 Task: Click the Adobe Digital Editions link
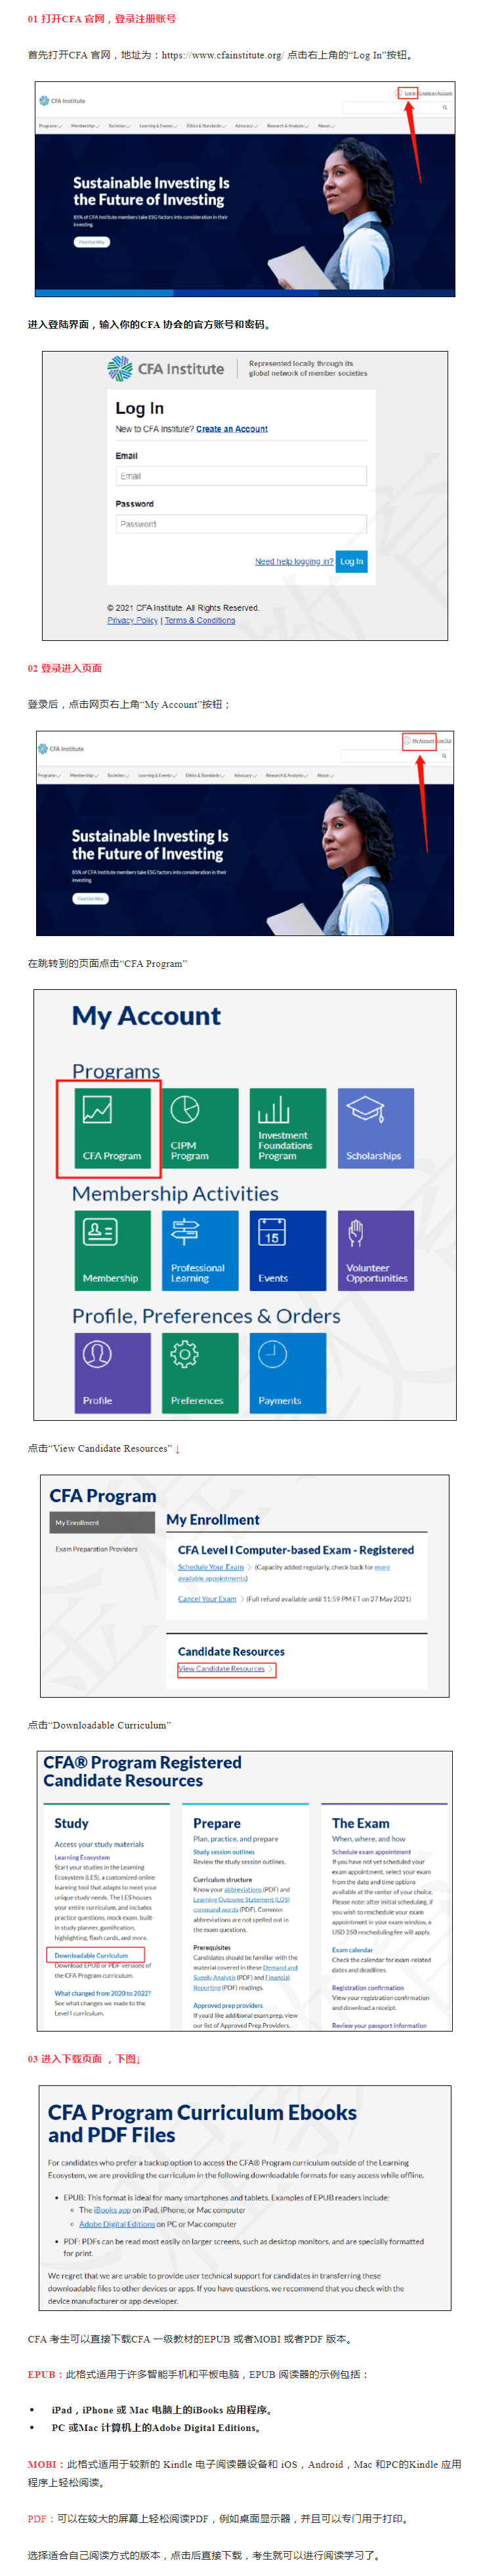click(x=117, y=2223)
